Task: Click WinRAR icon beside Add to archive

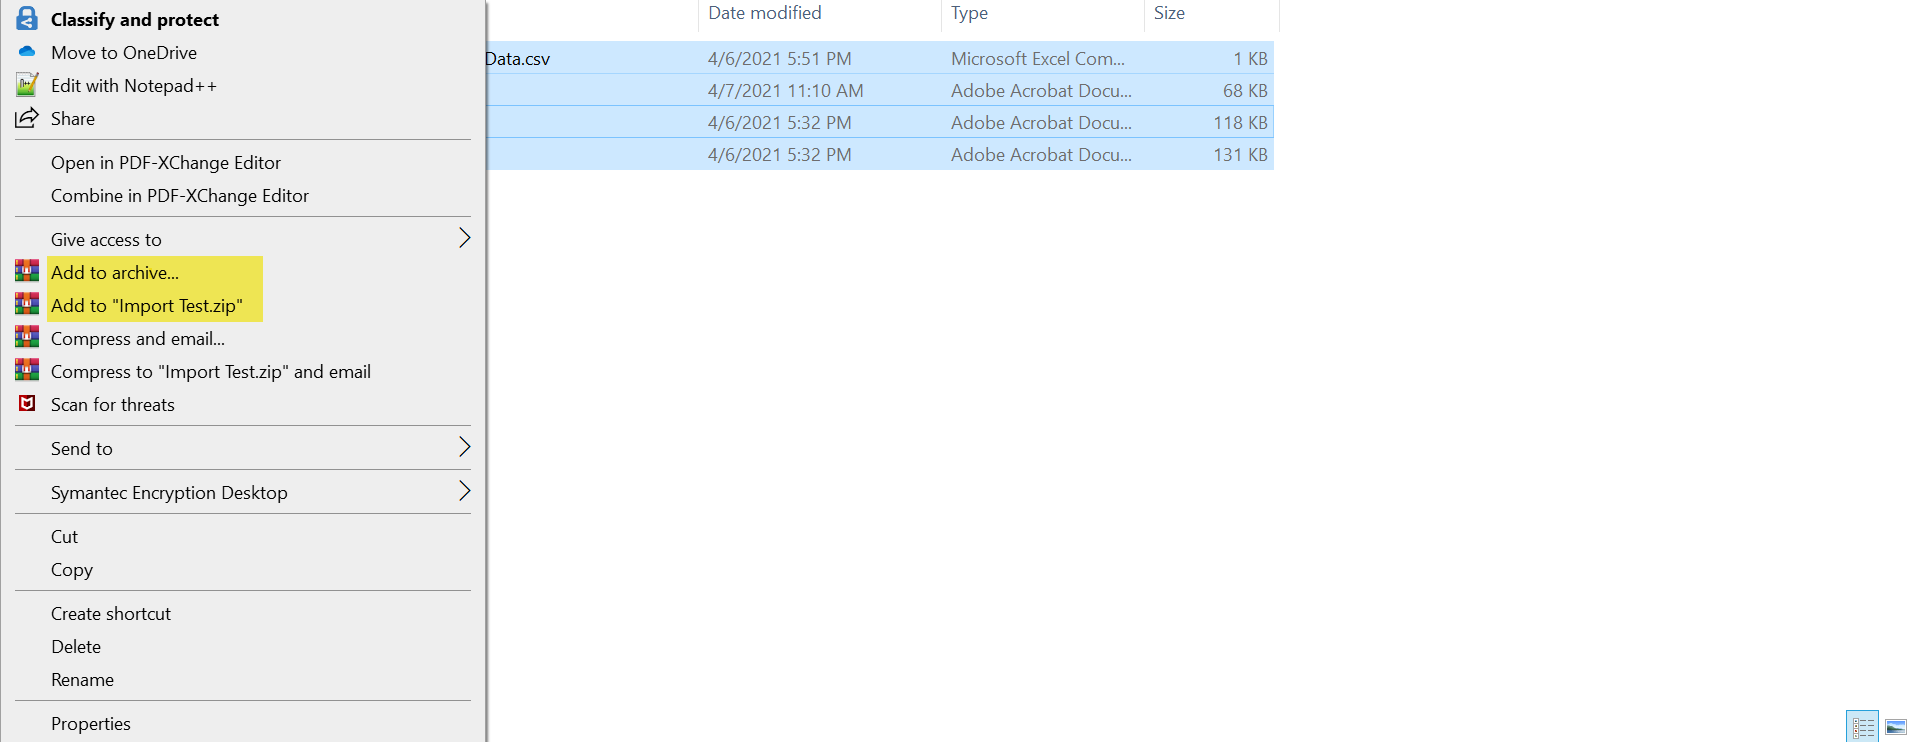Action: (x=27, y=270)
